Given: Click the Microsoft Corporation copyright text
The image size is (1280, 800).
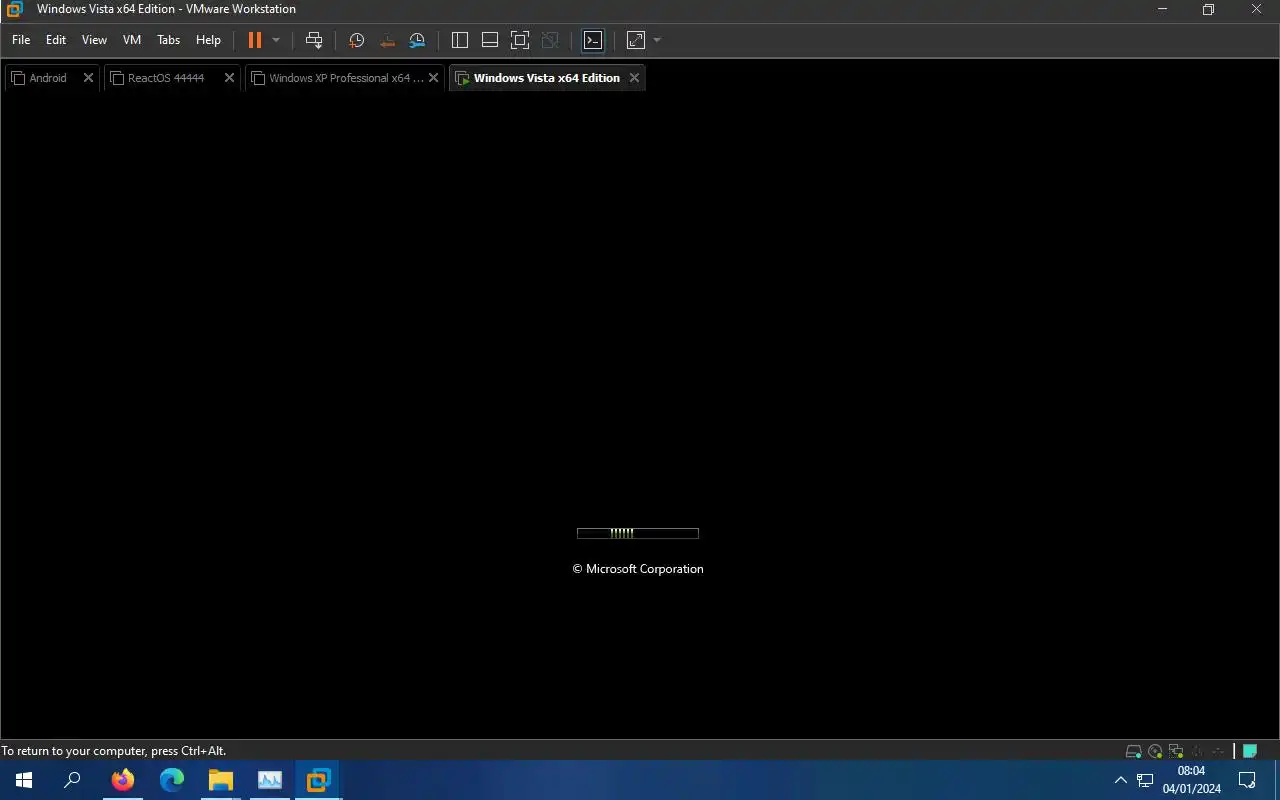Looking at the screenshot, I should tap(638, 569).
